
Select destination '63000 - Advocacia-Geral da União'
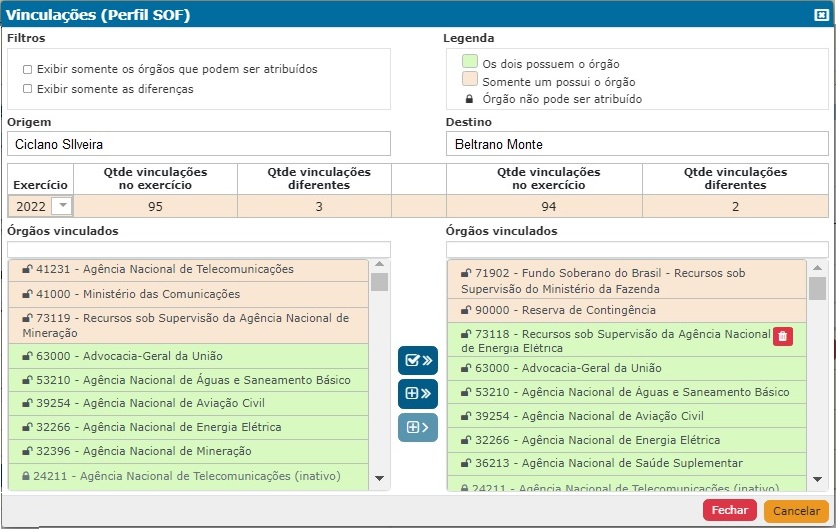click(626, 368)
